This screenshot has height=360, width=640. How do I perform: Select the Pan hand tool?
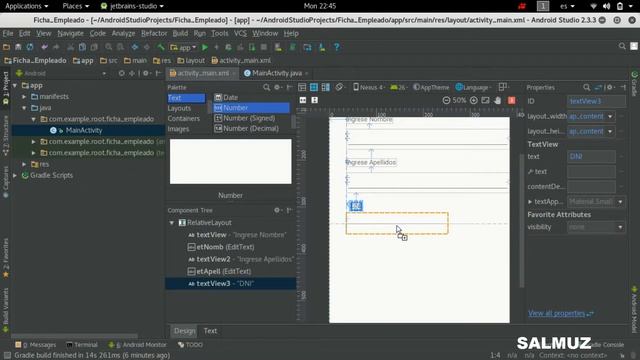[498, 100]
